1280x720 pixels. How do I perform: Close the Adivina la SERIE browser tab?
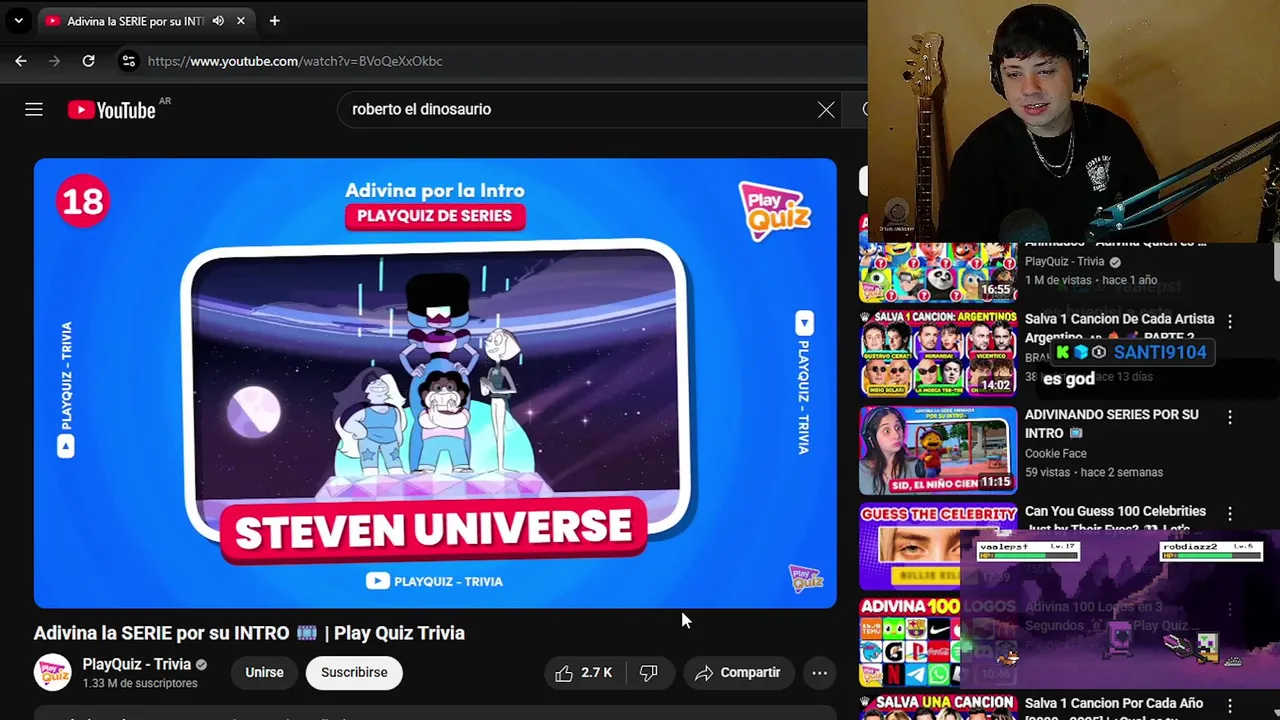coord(240,21)
